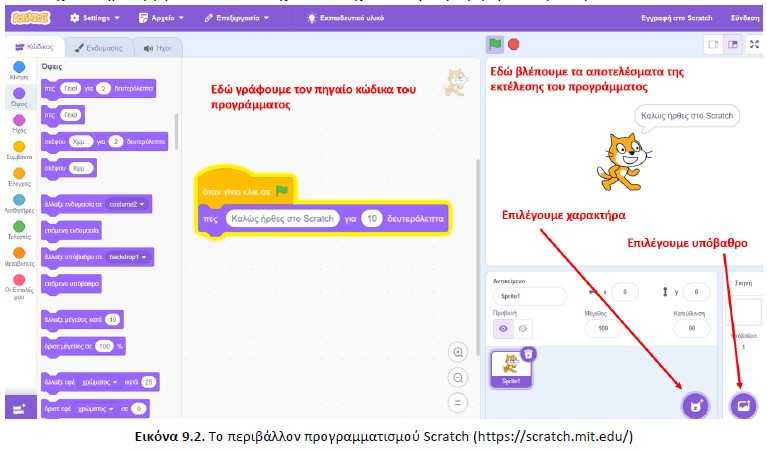This screenshot has height=452, width=767.
Task: Click the green flag to run the program
Action: pos(494,44)
